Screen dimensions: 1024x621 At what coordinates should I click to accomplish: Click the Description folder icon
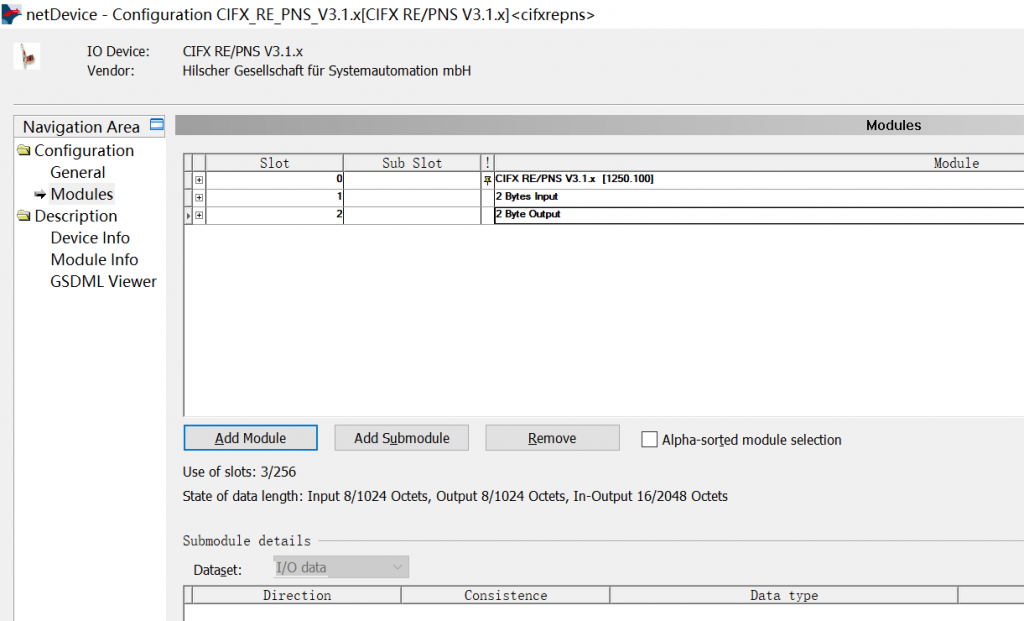click(x=24, y=216)
